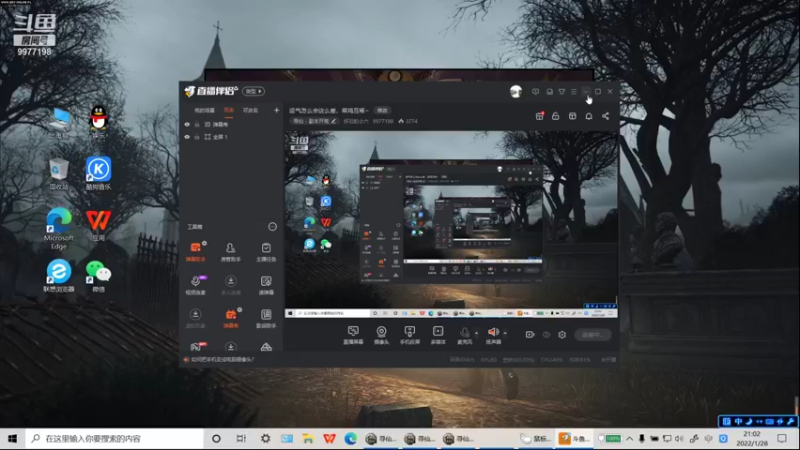
Task: Switch to the third scene tab
Action: pos(251,110)
